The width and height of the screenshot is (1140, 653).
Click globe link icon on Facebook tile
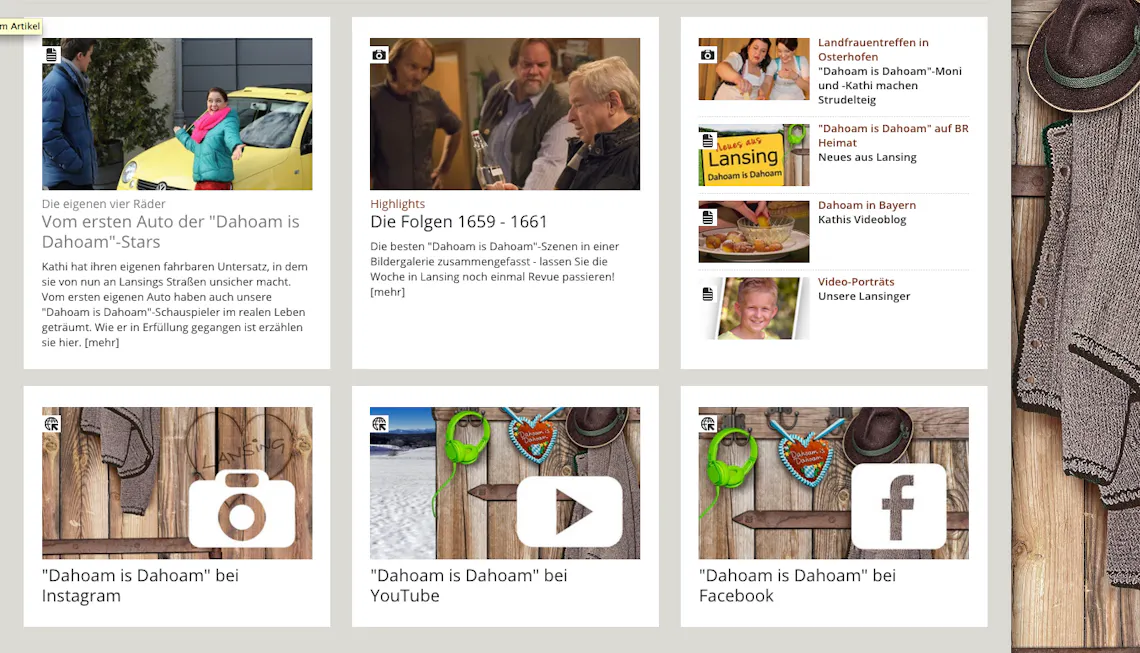708,424
